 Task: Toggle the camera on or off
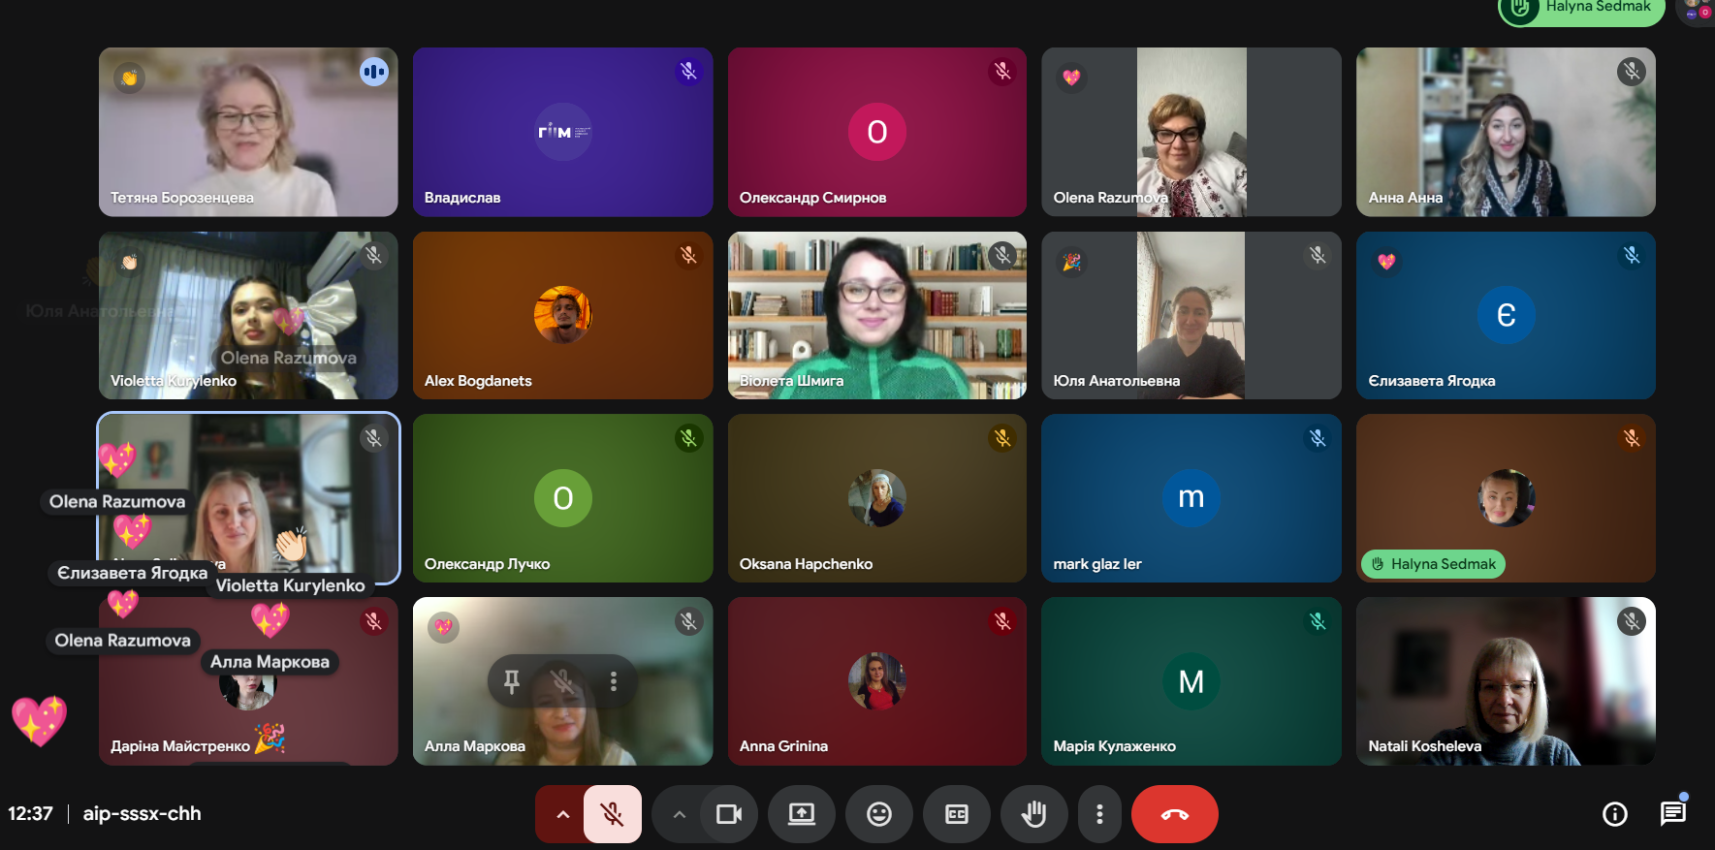(729, 814)
